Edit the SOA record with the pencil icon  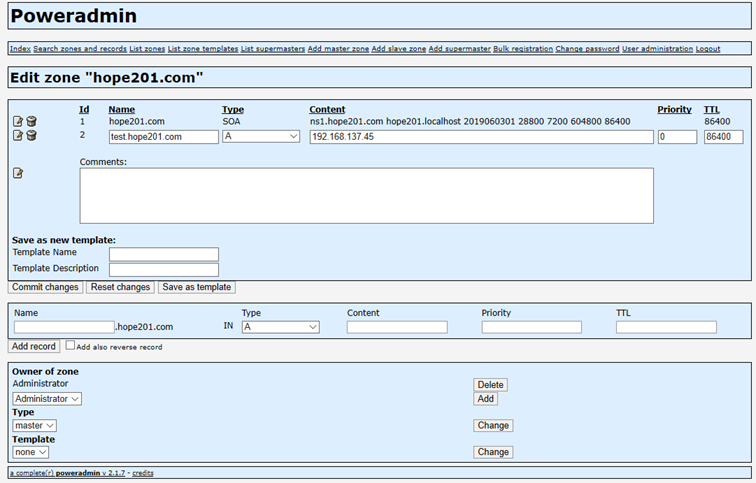(18, 121)
